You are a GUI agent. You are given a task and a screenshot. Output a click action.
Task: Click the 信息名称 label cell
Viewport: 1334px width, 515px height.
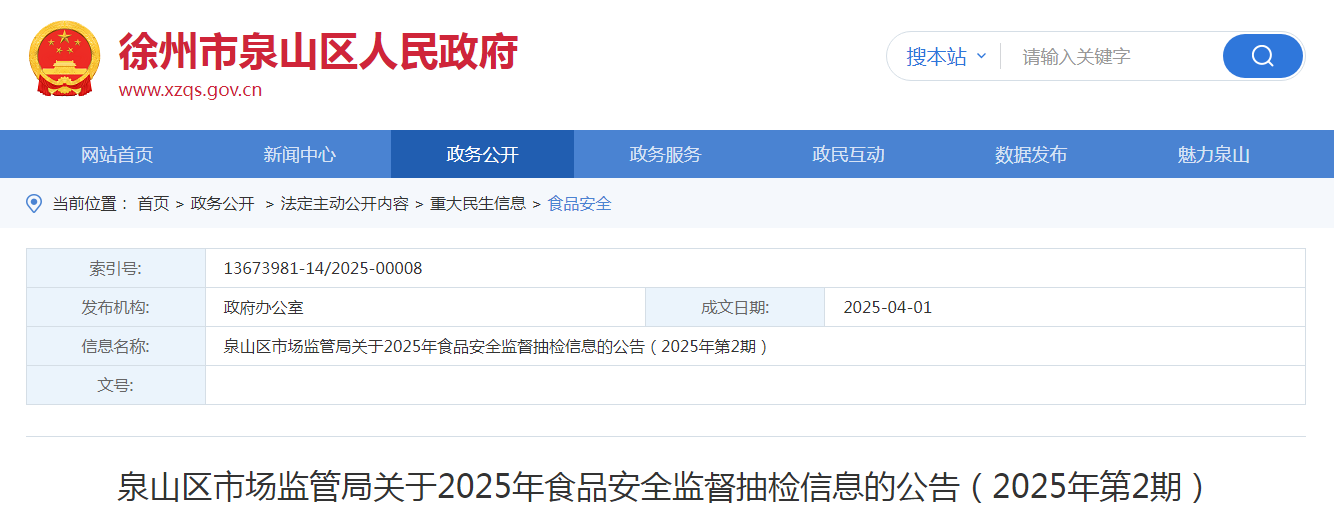116,346
